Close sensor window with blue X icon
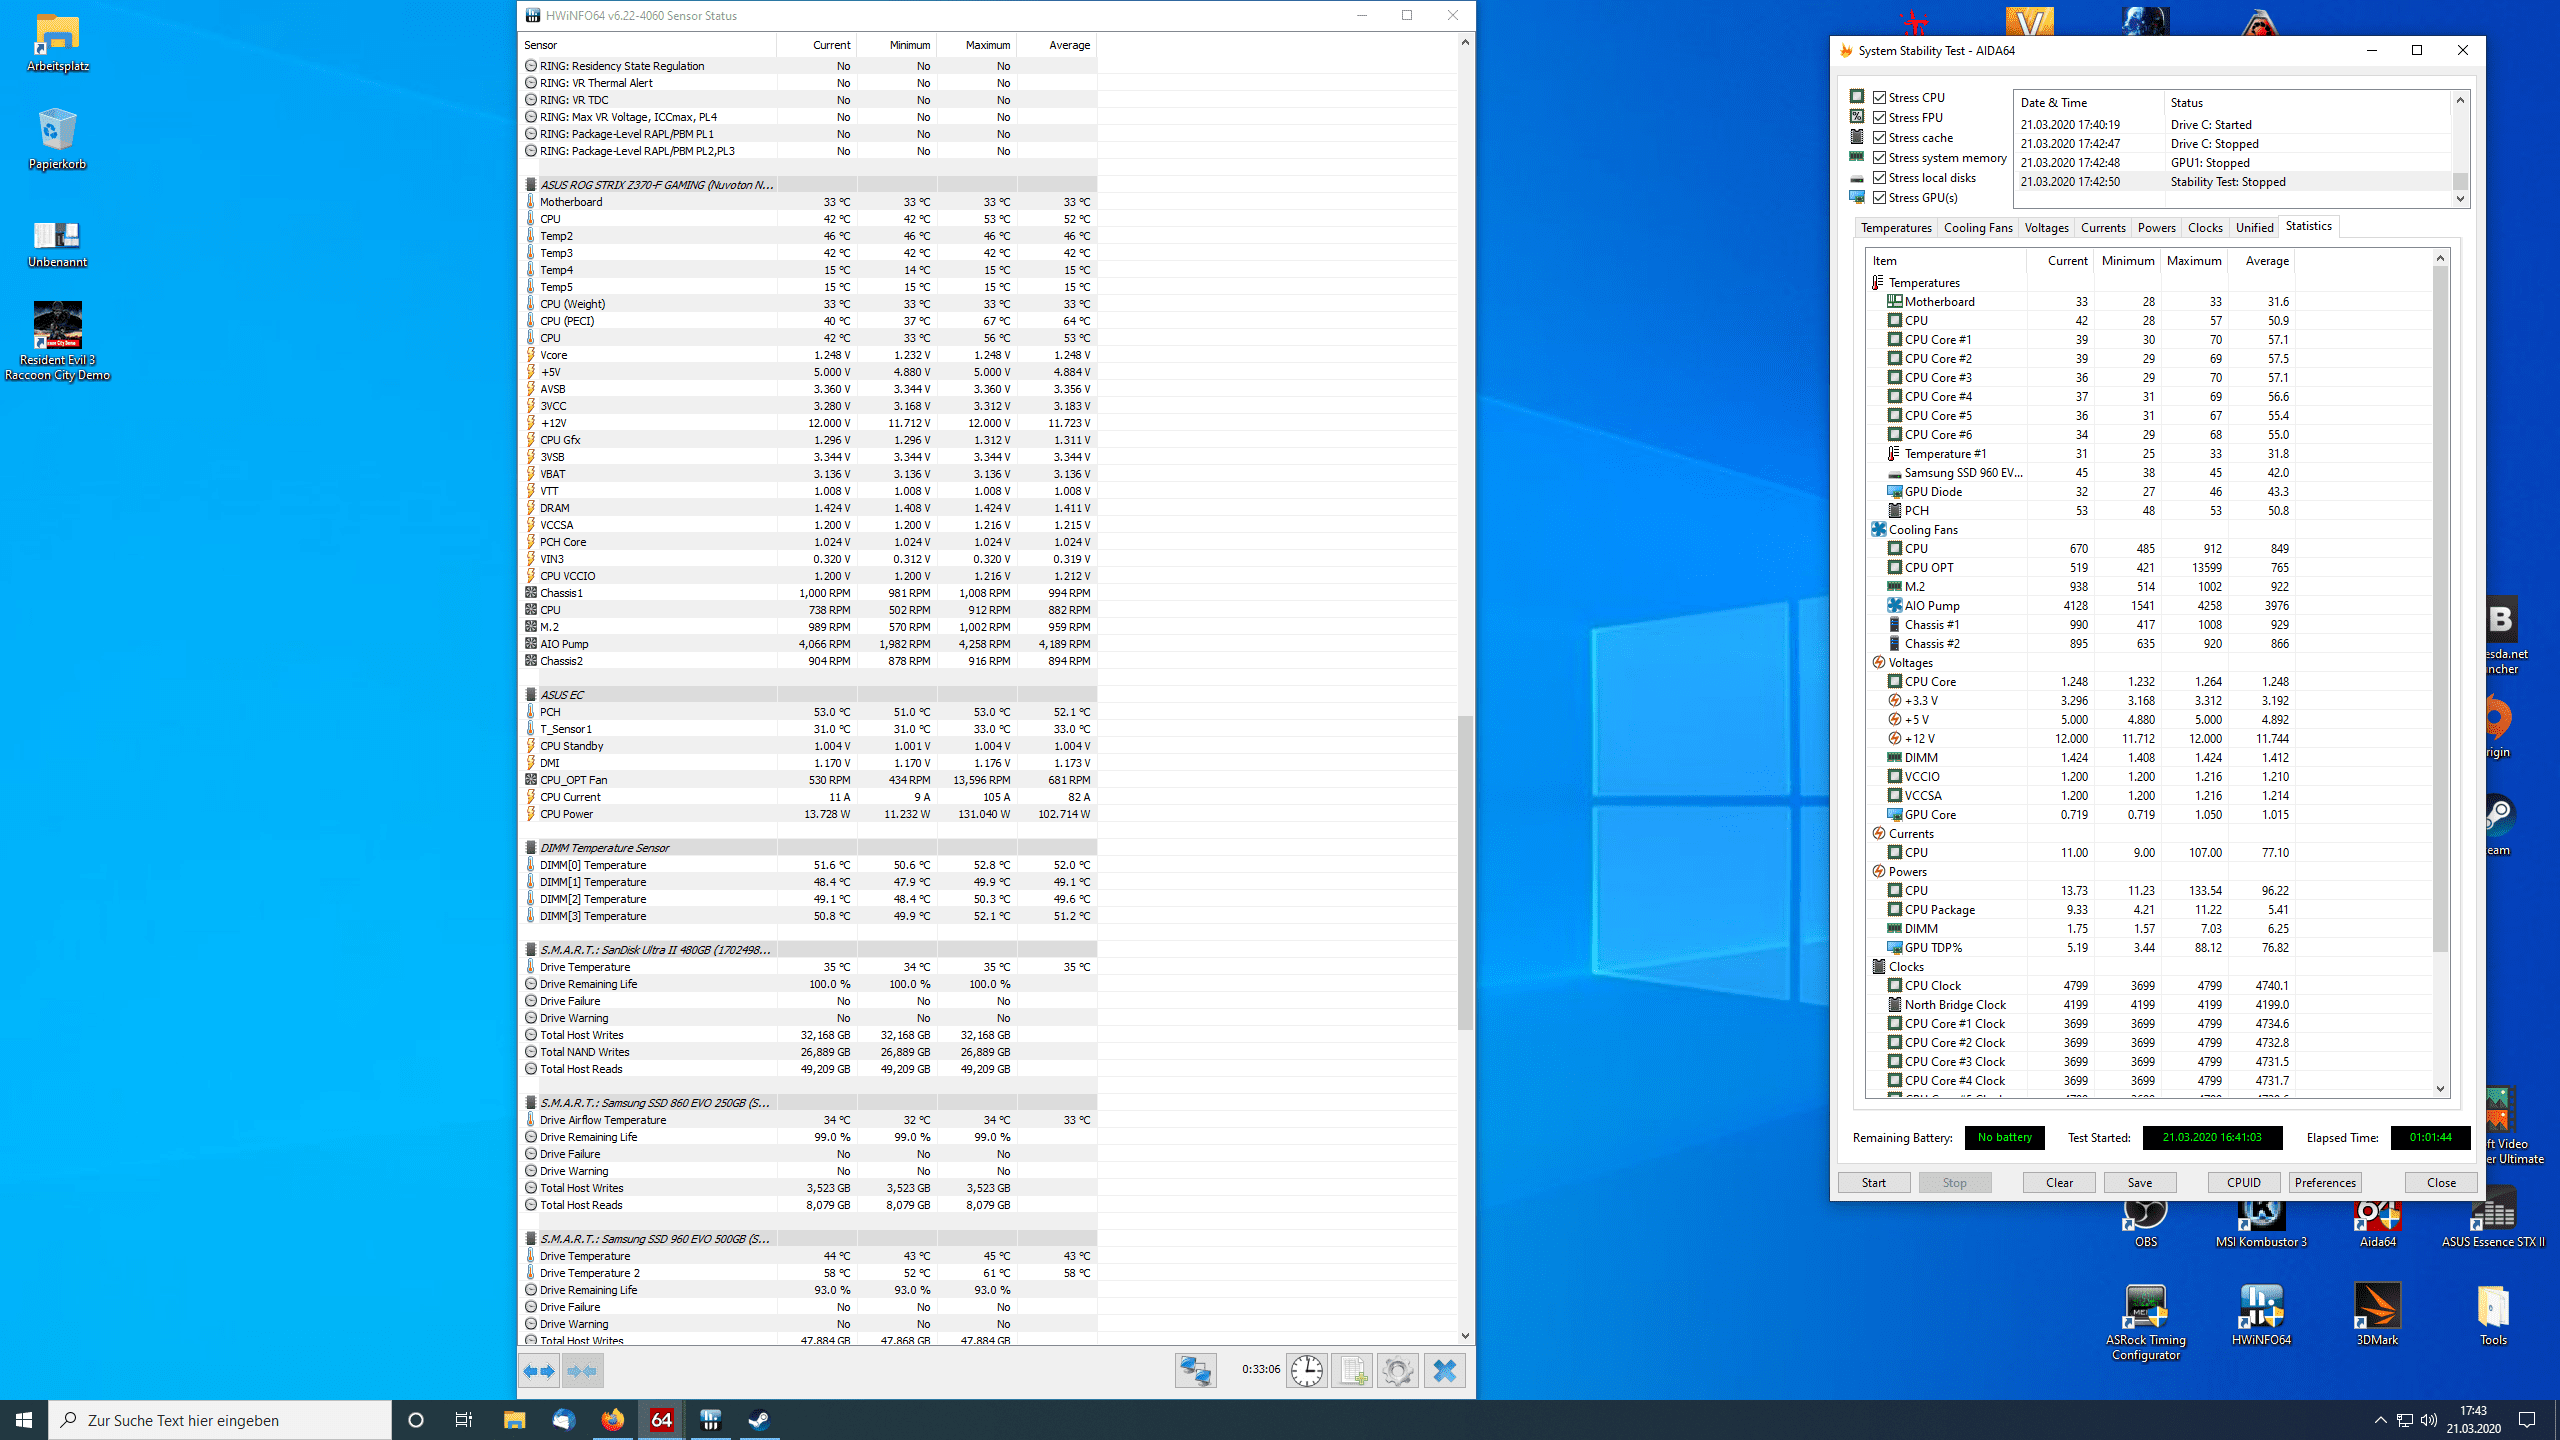The image size is (2560, 1440). click(1444, 1370)
